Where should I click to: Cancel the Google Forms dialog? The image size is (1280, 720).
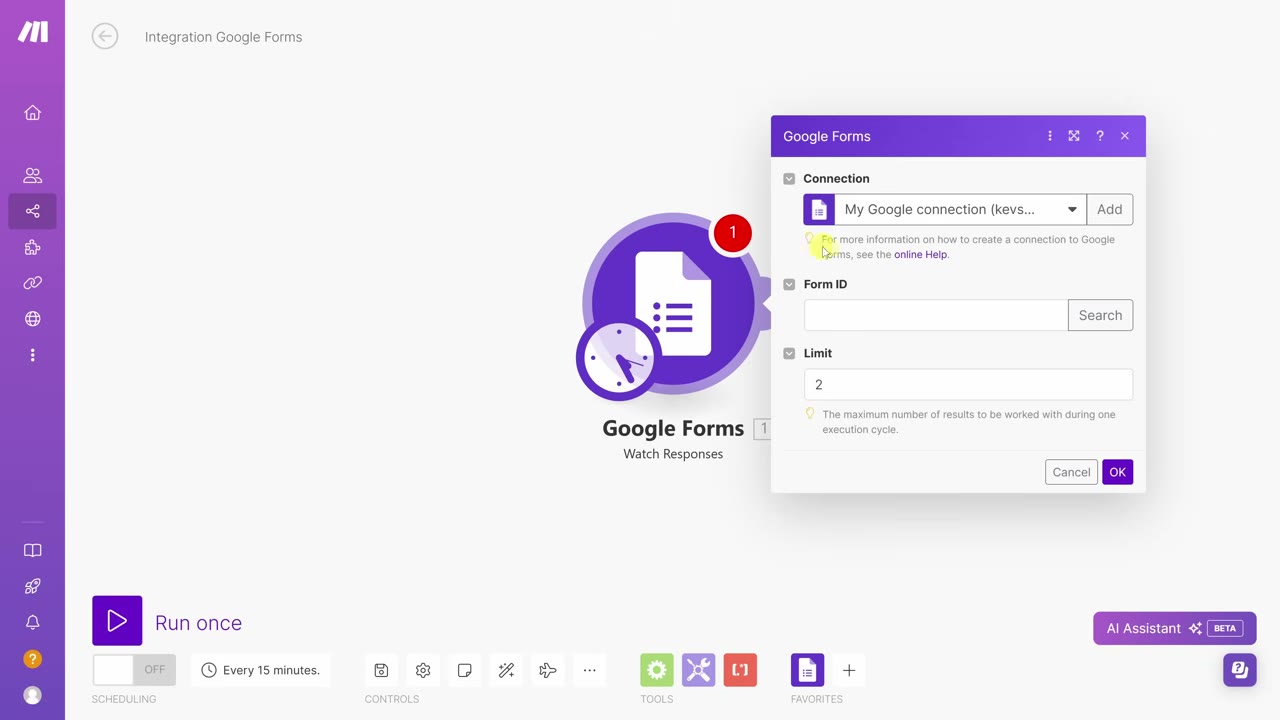pos(1071,472)
